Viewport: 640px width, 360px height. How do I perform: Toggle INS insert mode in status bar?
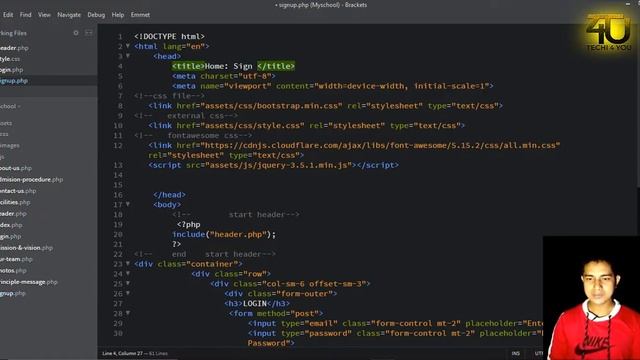tap(516, 353)
